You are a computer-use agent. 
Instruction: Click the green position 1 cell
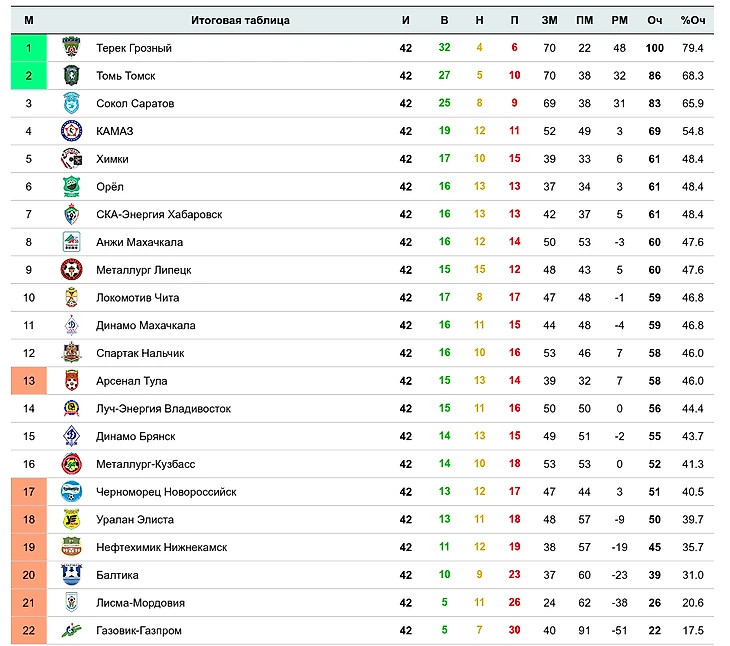click(29, 48)
